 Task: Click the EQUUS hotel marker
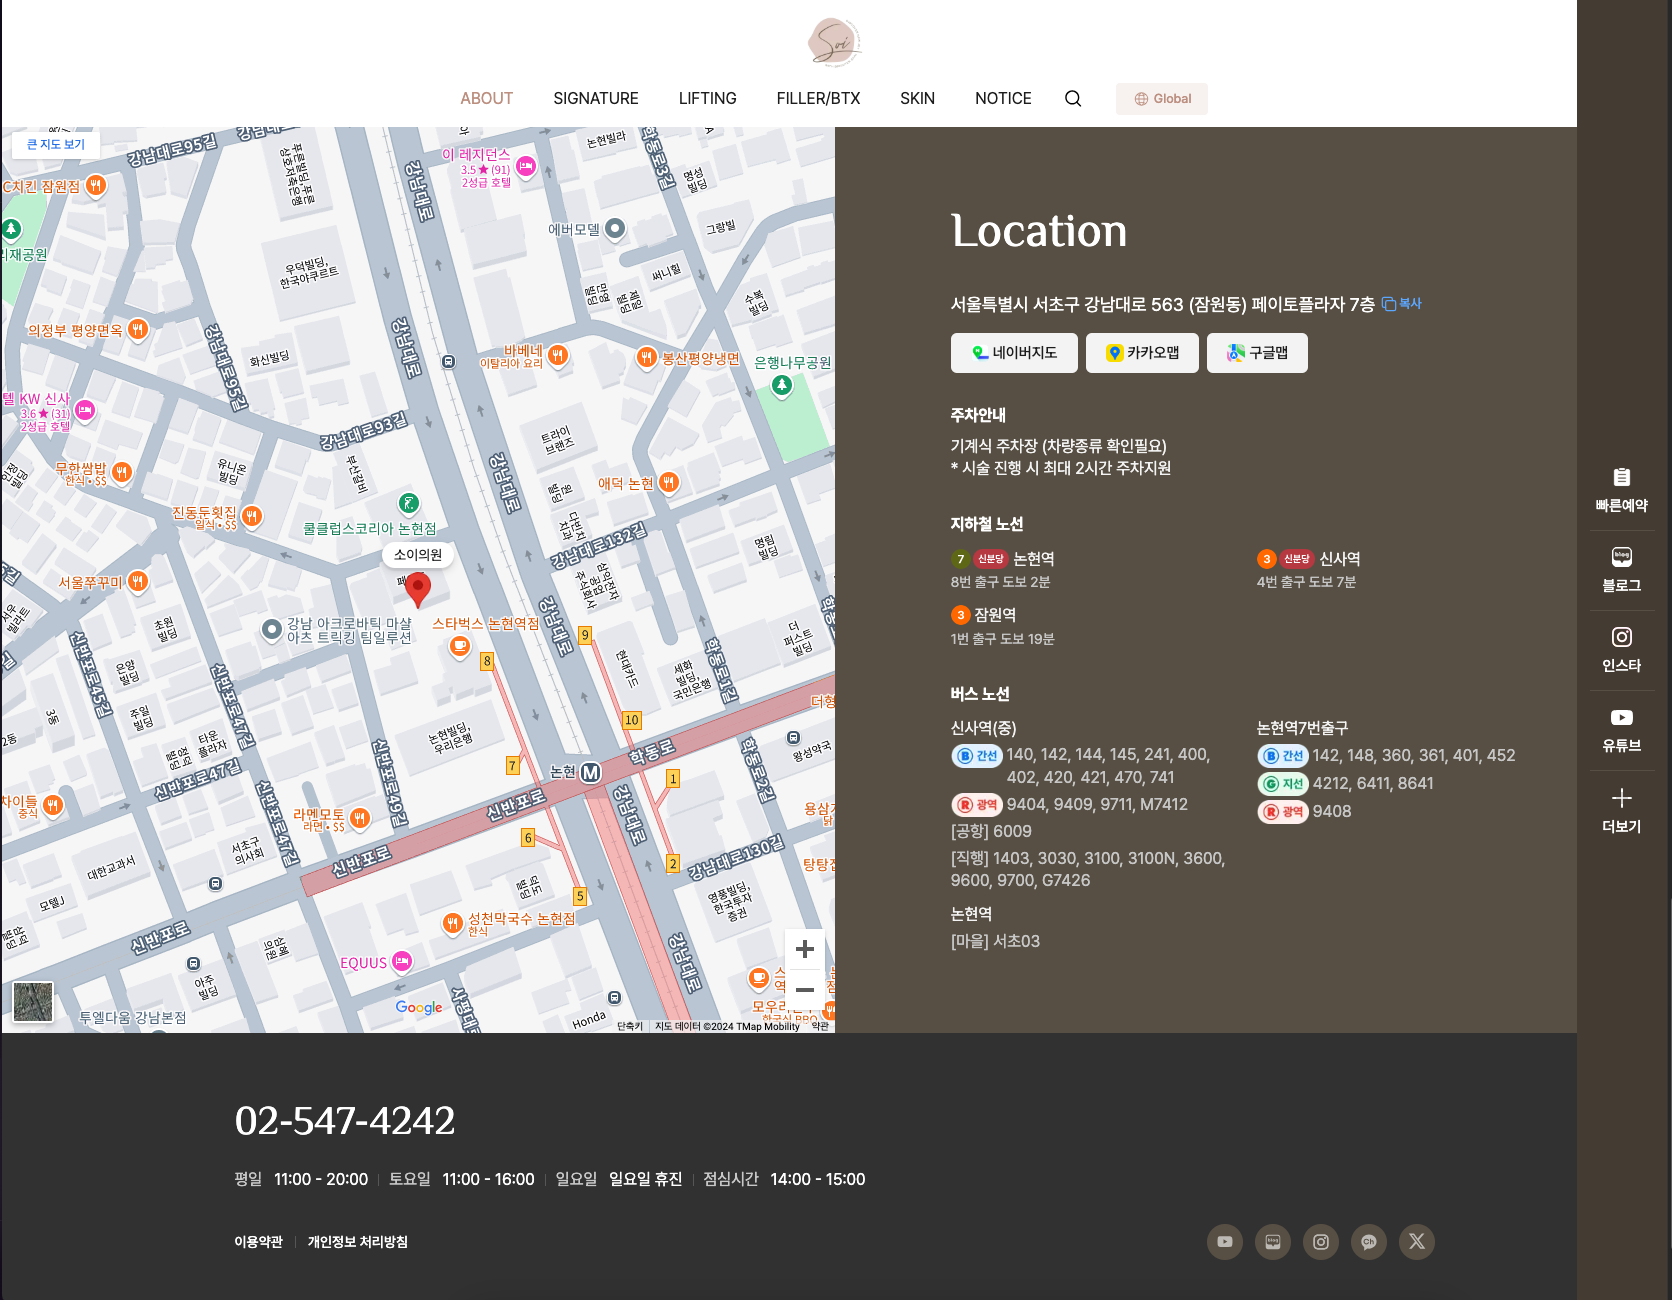(x=402, y=962)
